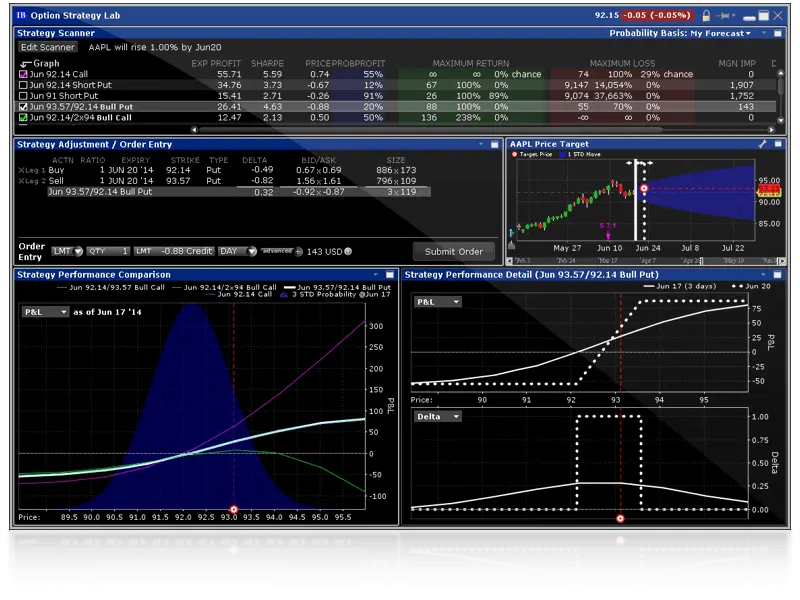
Task: Open the Probability Basis: My Forecast dropdown
Action: coord(680,33)
